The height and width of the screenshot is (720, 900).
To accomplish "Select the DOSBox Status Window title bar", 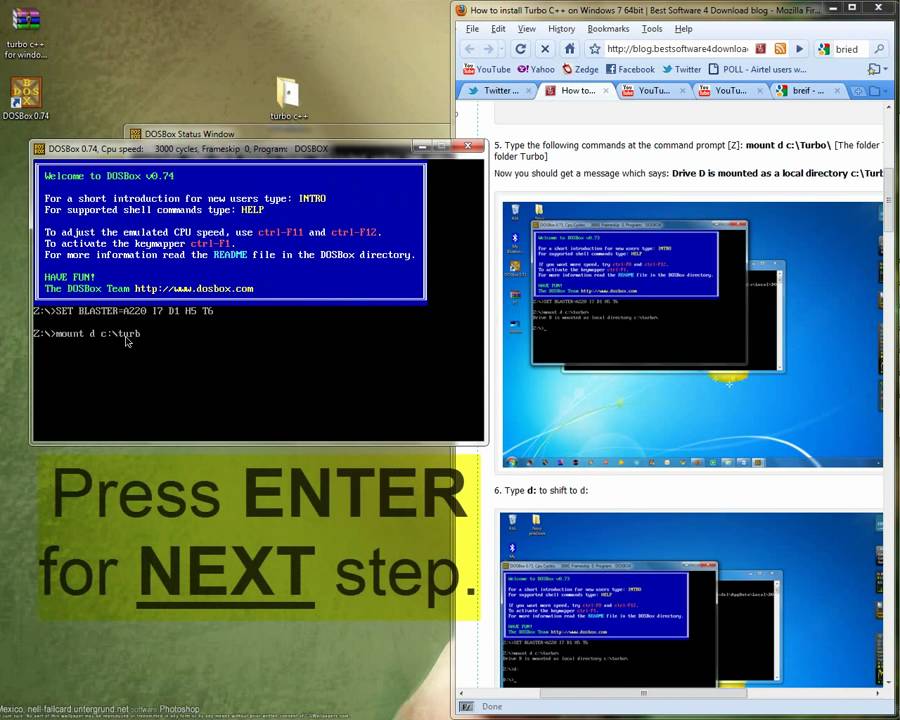I will click(287, 133).
